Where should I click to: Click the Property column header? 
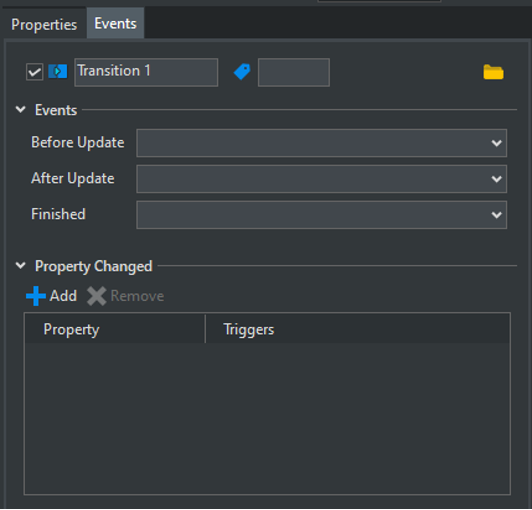click(x=115, y=329)
